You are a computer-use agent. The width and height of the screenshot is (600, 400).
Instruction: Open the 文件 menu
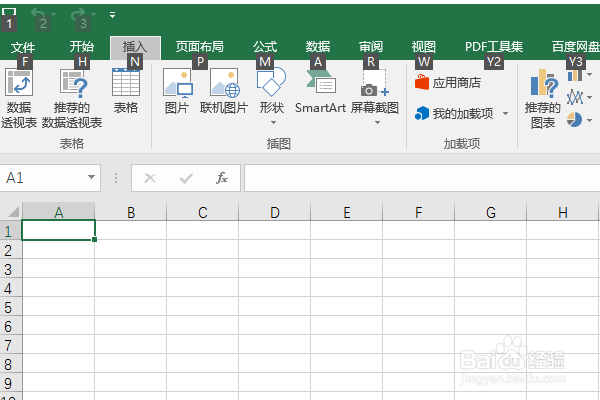pyautogui.click(x=23, y=47)
